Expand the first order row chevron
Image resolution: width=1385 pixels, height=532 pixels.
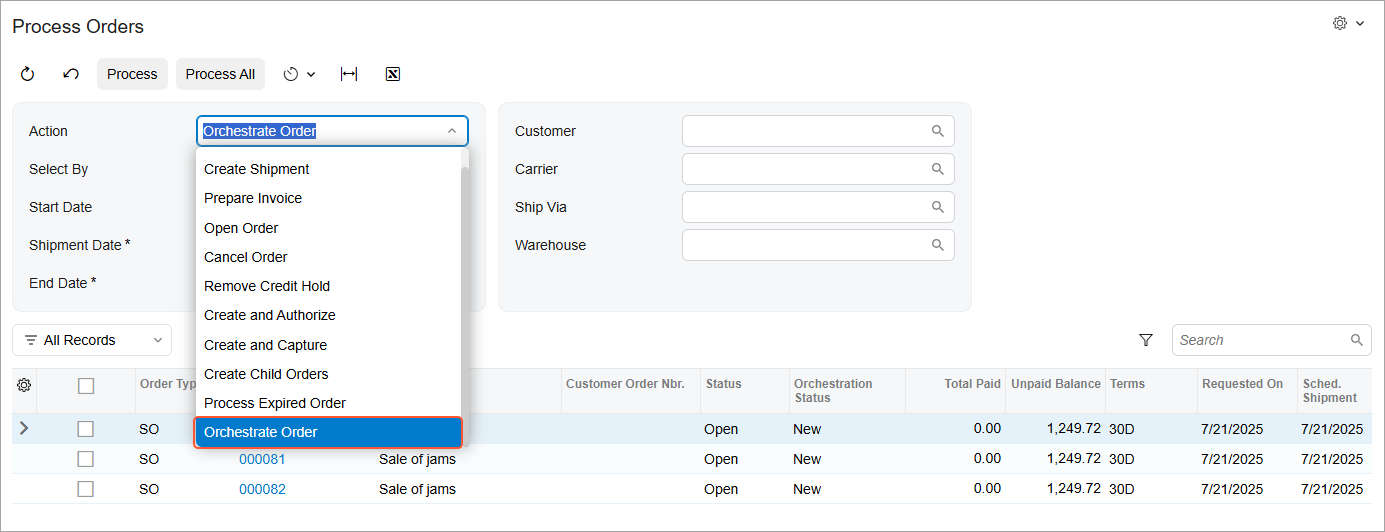(x=24, y=429)
